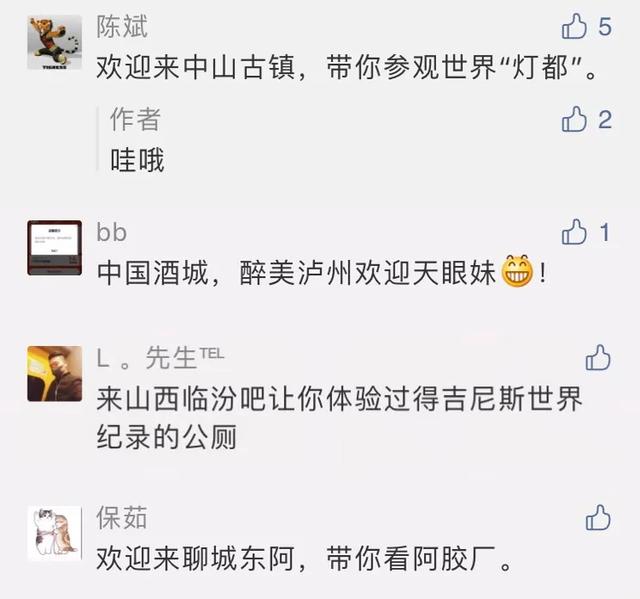Tap the comment about 吉尼斯世界纪录的公厕
The height and width of the screenshot is (599, 640).
[x=339, y=417]
